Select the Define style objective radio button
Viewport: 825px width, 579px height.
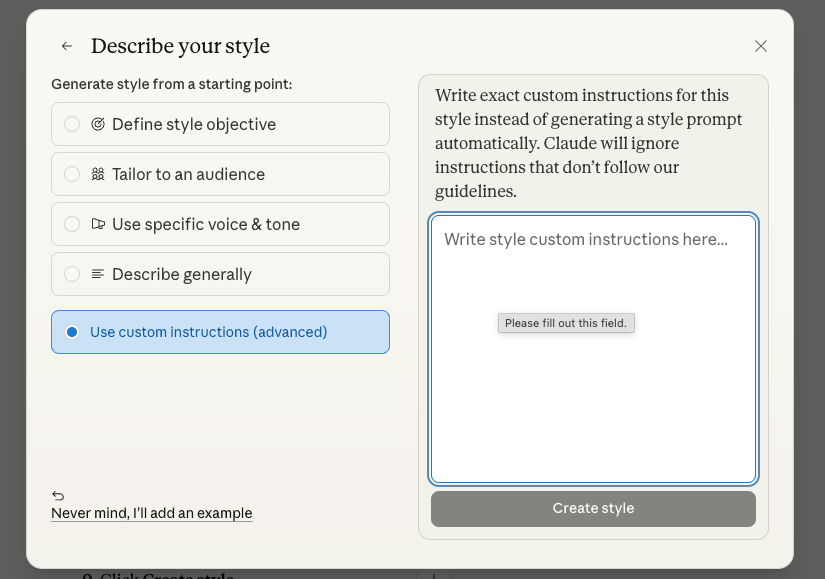click(72, 124)
